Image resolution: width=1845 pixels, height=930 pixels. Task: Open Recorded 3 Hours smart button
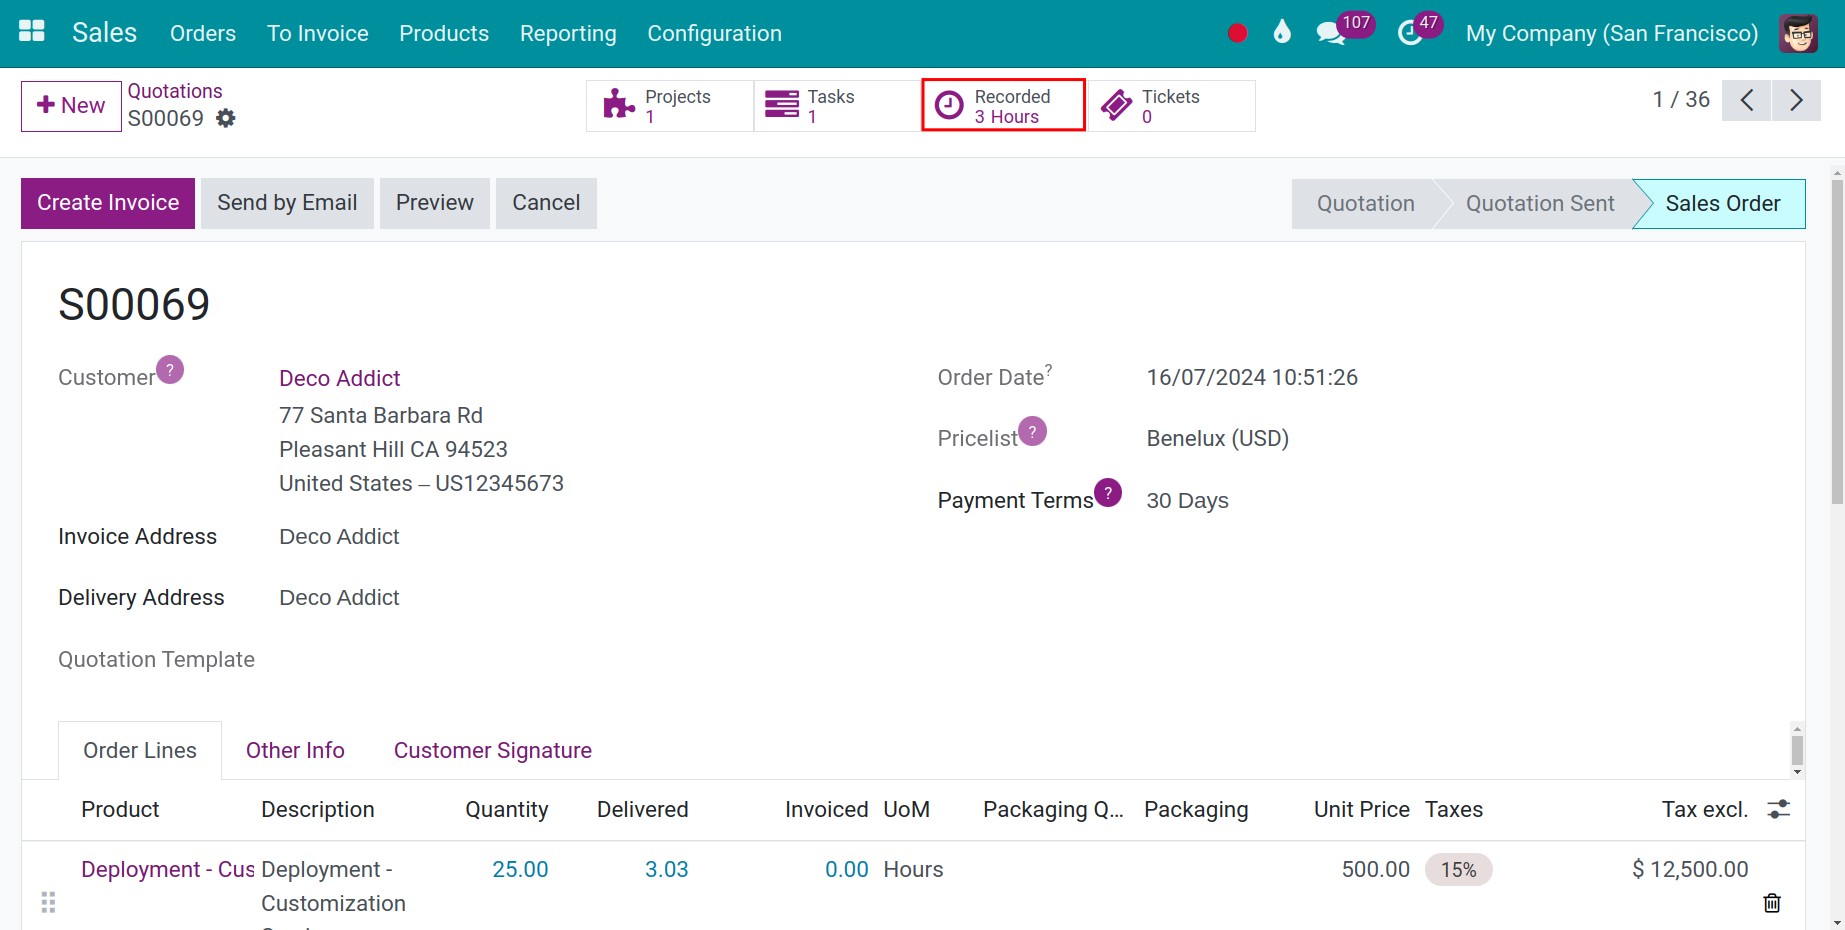point(1003,105)
